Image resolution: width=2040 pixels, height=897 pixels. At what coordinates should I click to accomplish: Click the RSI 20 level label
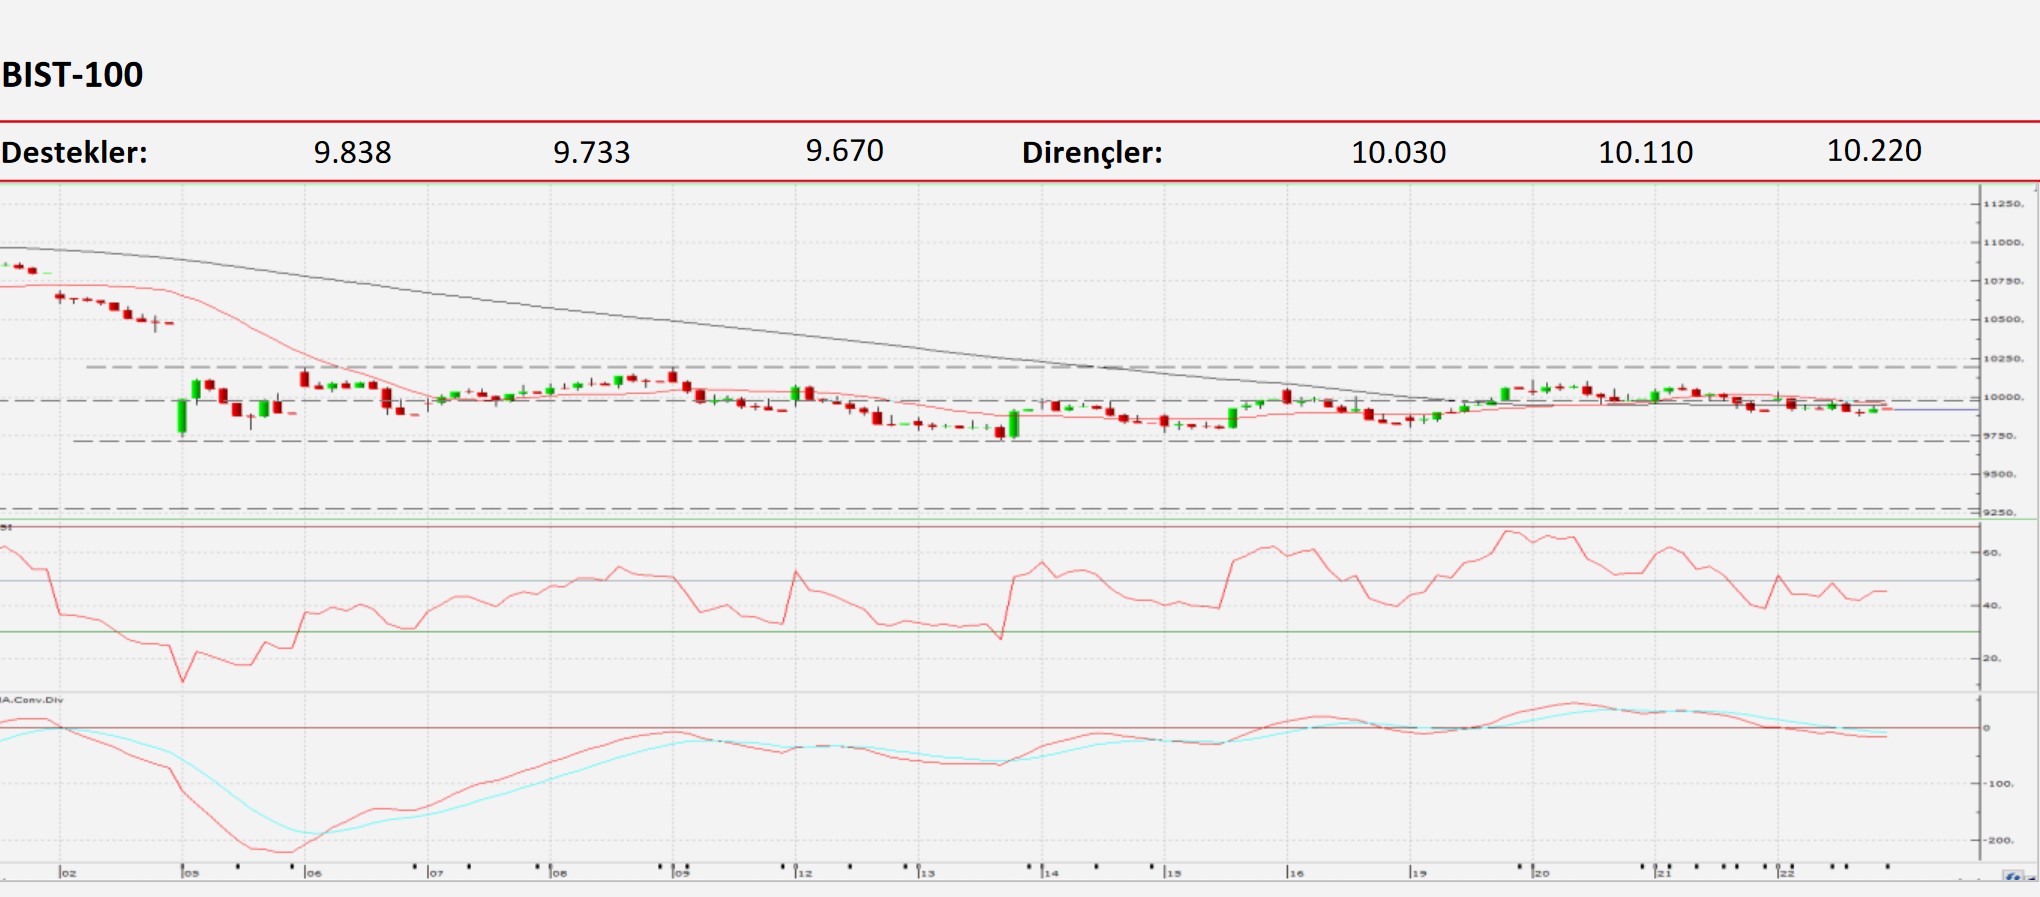(1992, 659)
